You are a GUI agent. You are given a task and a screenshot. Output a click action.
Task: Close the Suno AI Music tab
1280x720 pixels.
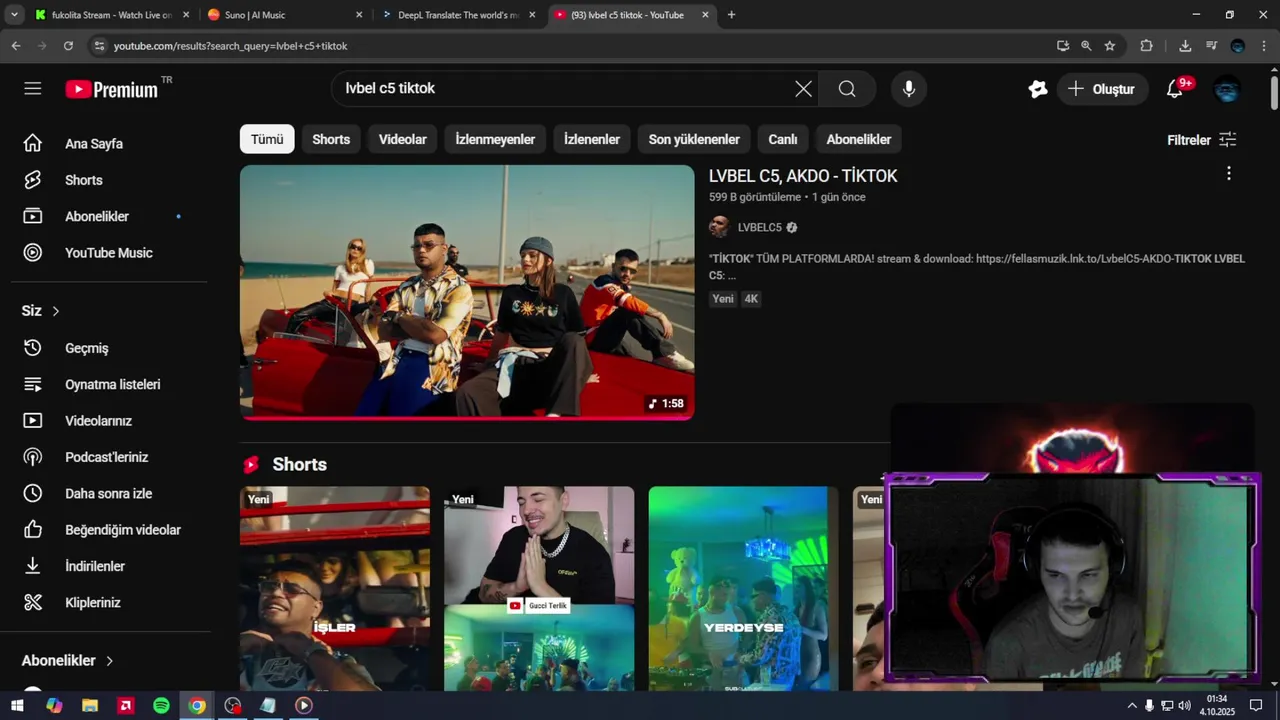(x=359, y=15)
